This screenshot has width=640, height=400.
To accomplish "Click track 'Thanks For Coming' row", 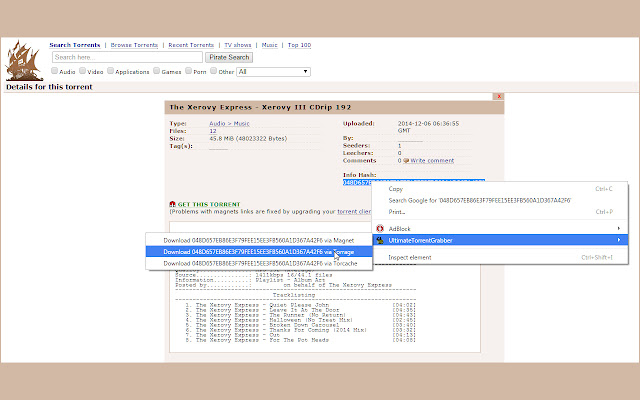I will (300, 330).
